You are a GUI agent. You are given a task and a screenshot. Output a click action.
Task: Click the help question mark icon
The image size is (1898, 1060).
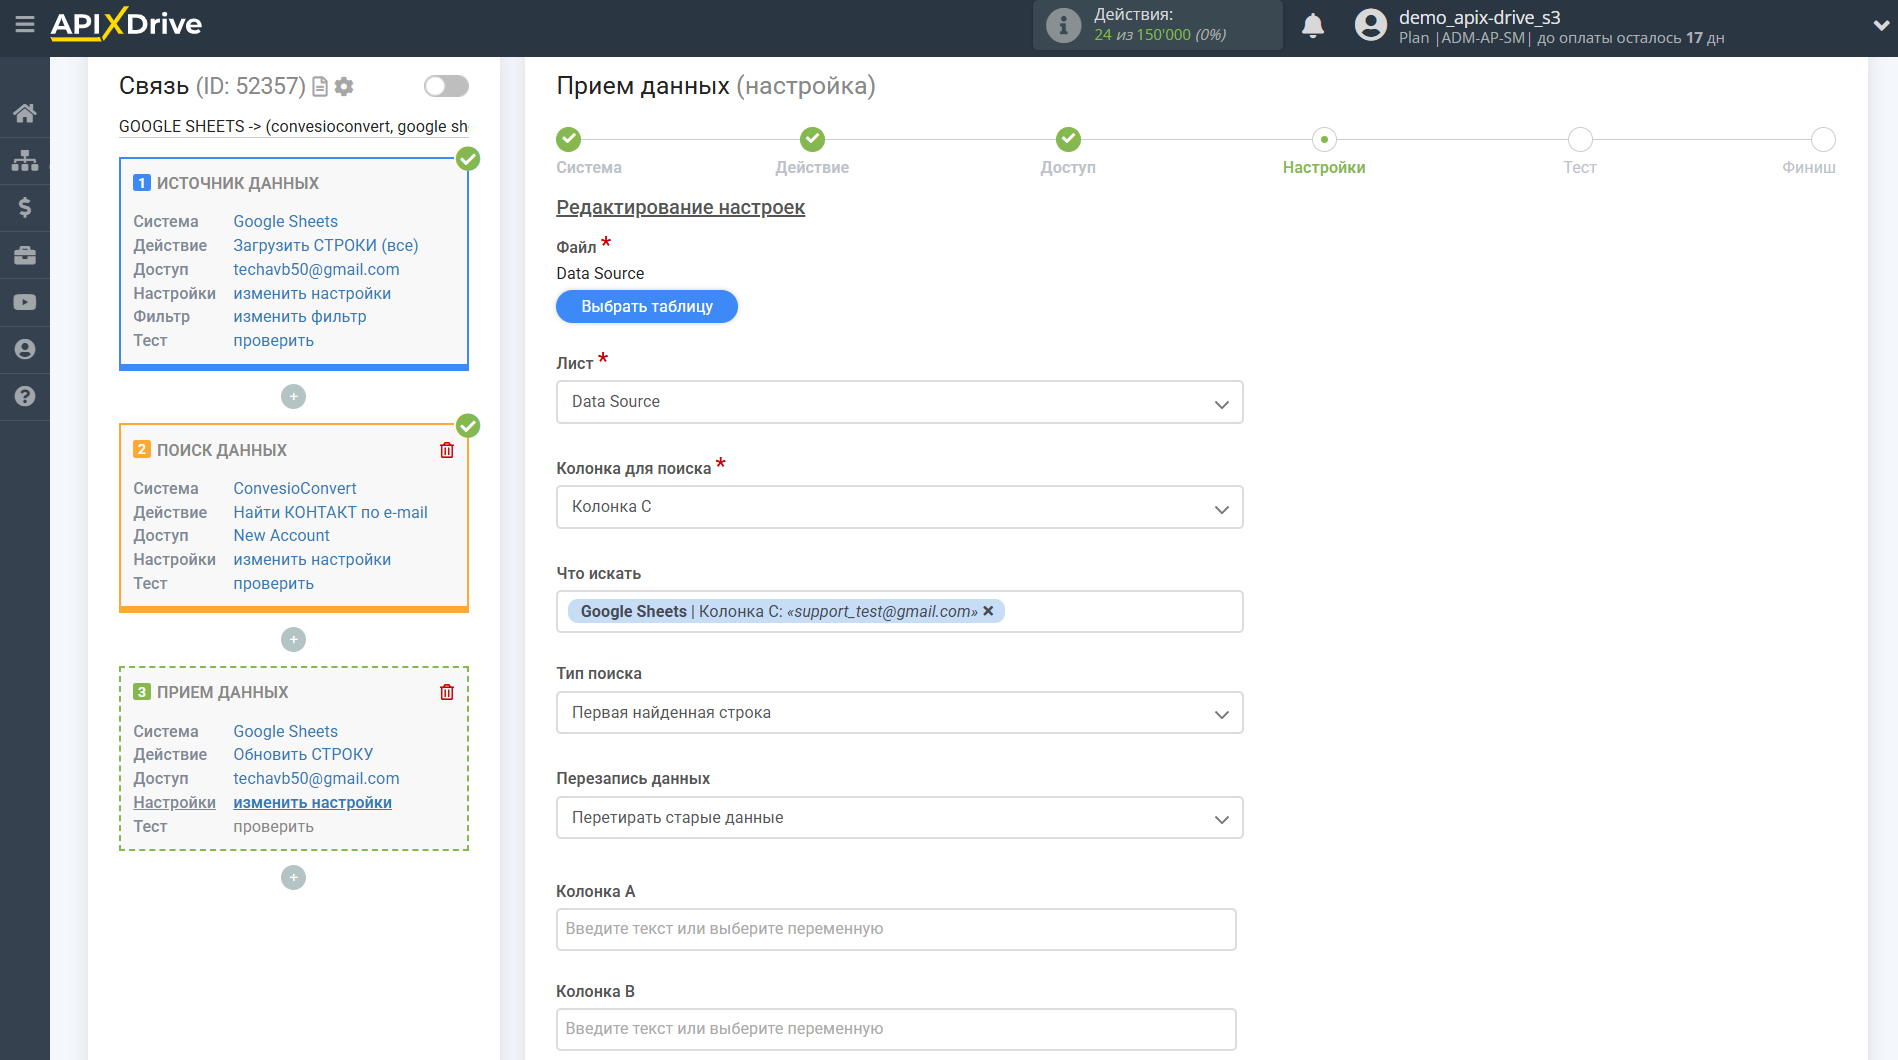tap(25, 397)
